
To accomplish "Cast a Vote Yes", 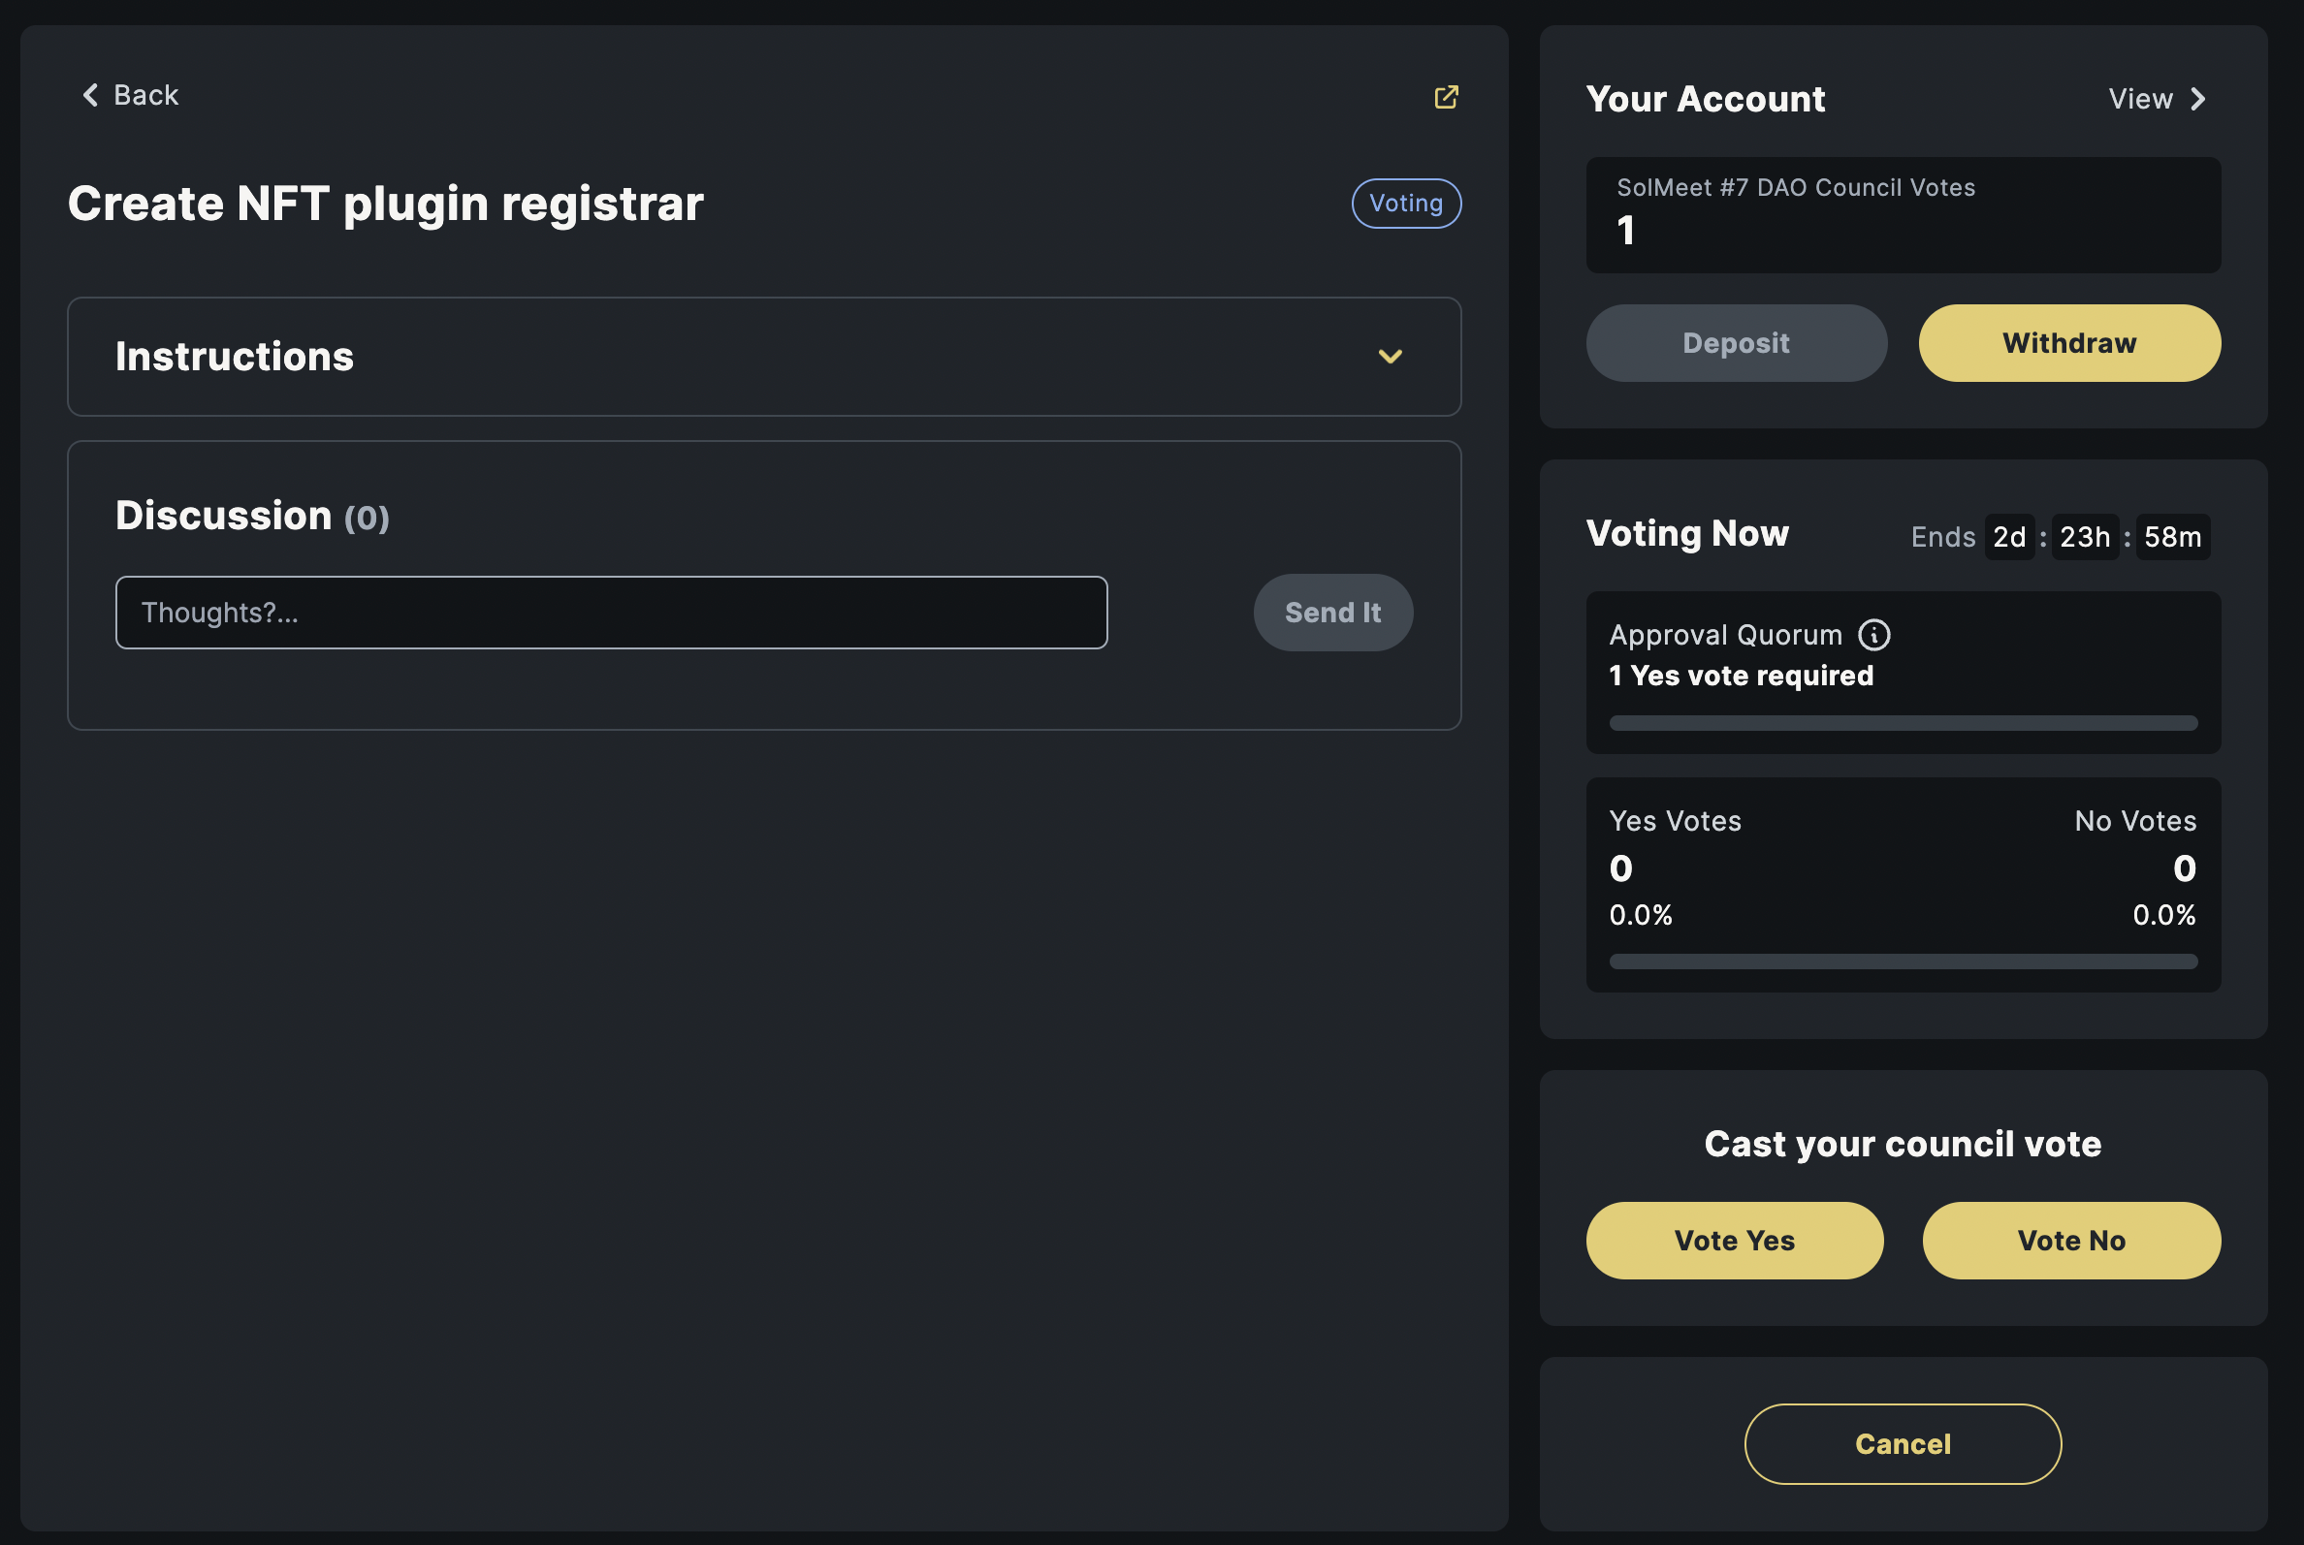I will 1735,1241.
